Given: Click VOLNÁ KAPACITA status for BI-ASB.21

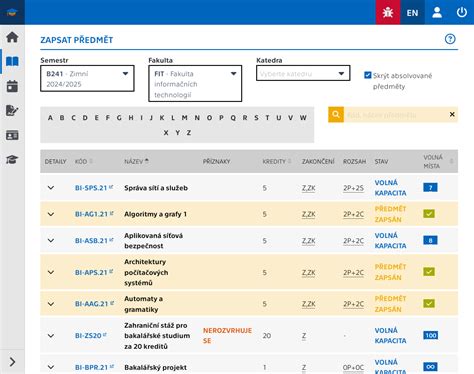Looking at the screenshot, I should coord(390,240).
